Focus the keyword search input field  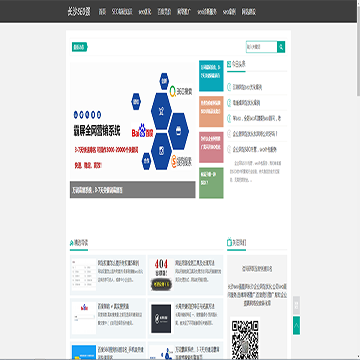point(261,47)
